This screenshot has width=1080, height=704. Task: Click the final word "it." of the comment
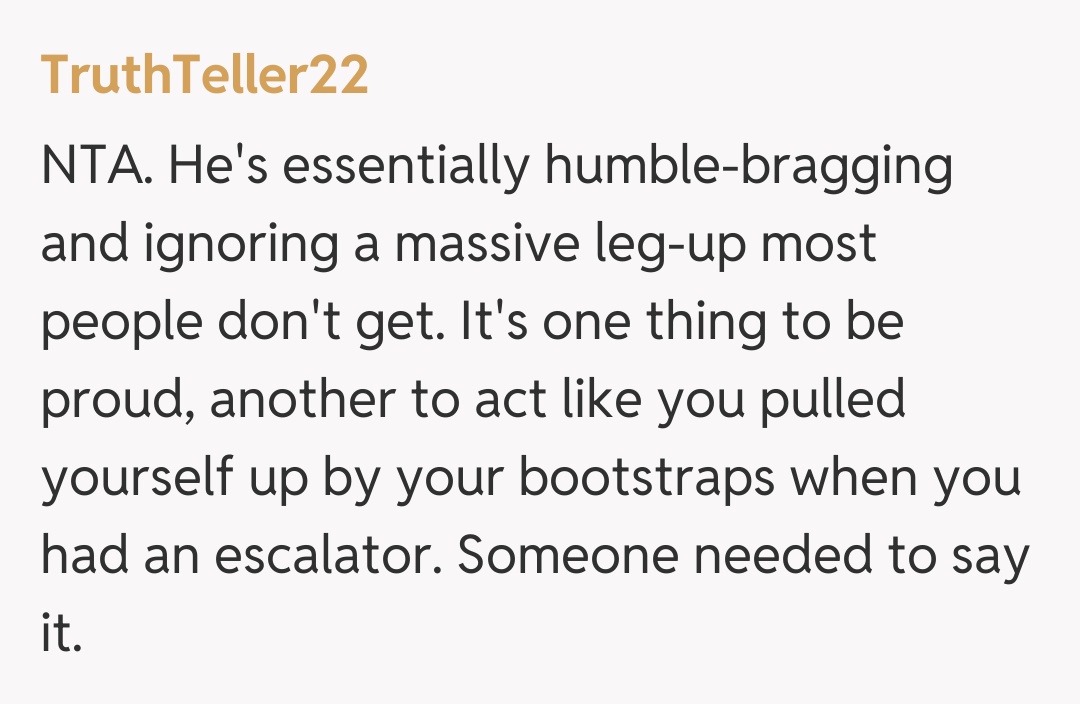(x=60, y=634)
